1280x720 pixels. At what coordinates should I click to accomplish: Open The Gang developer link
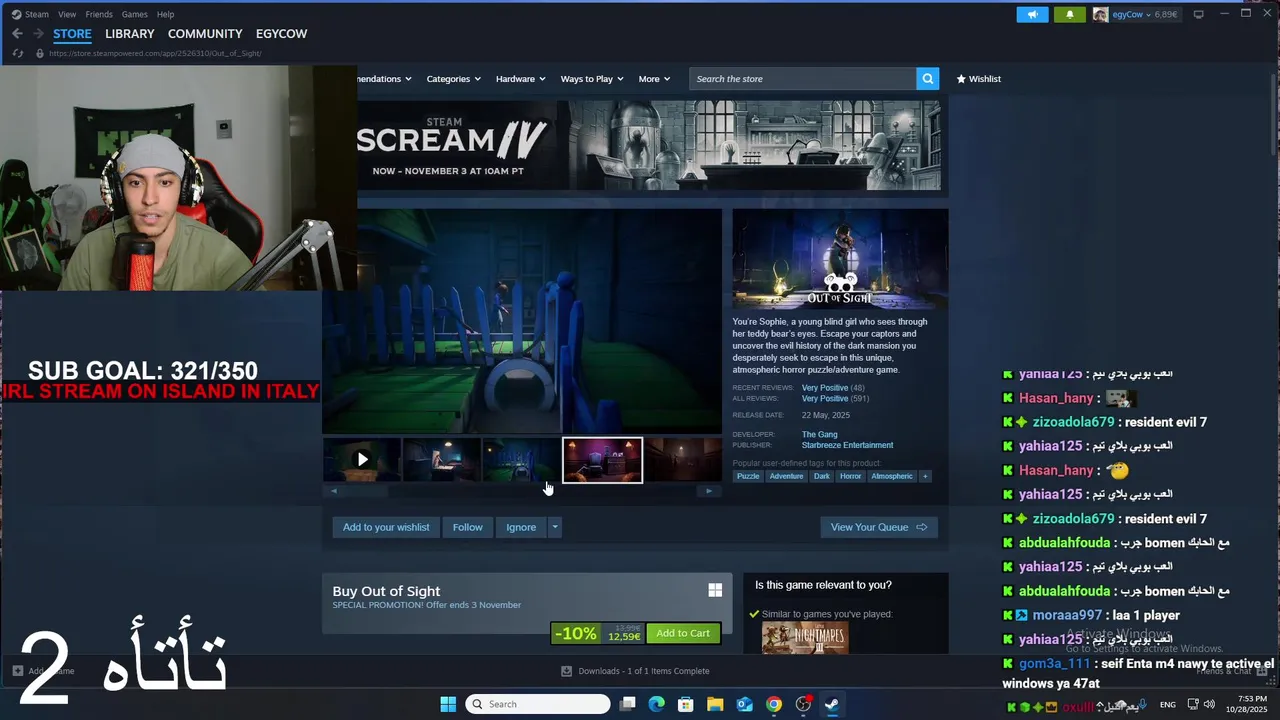(819, 434)
